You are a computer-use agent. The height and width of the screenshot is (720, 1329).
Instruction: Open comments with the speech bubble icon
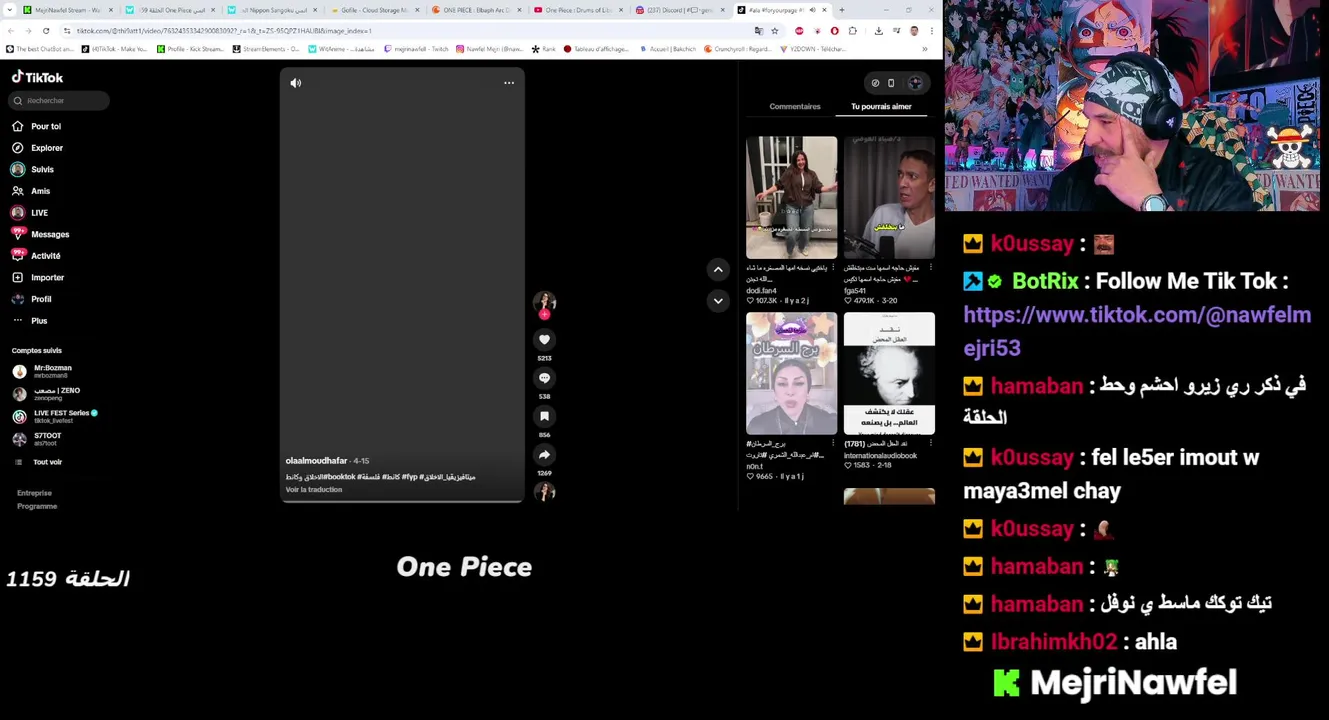pyautogui.click(x=544, y=378)
